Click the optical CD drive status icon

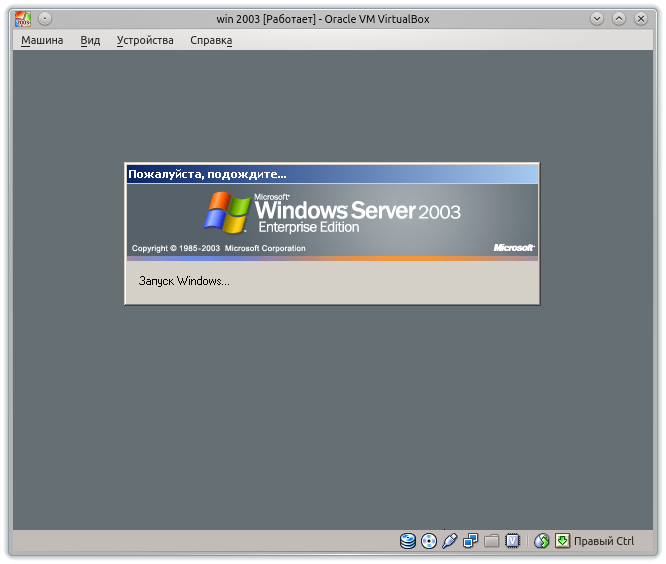tap(429, 541)
